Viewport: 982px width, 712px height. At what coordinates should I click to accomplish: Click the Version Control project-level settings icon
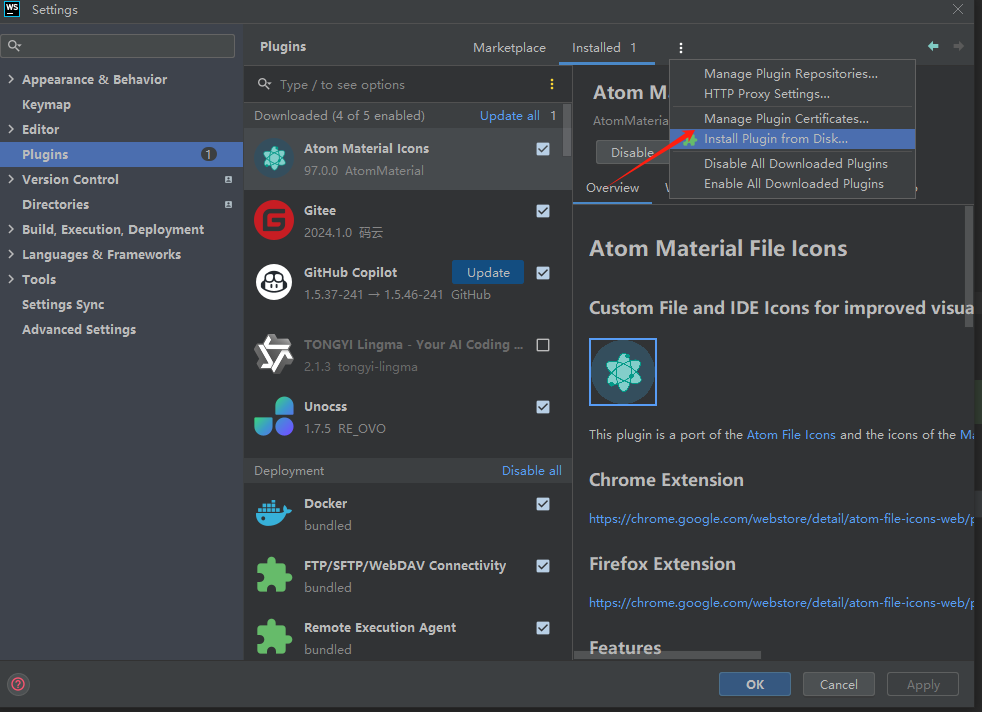[x=229, y=180]
